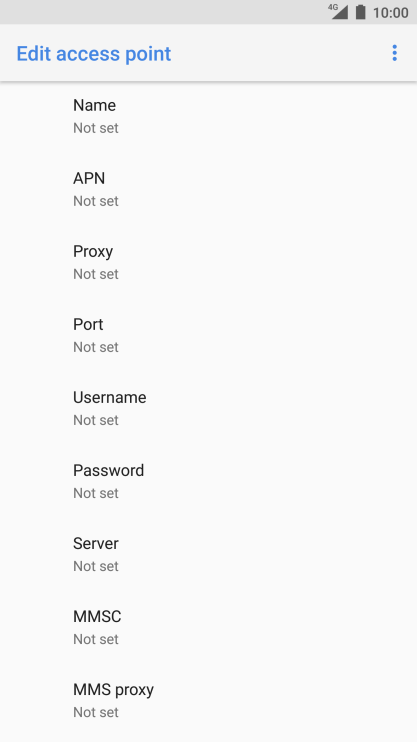Open the Name setting

coord(208,116)
